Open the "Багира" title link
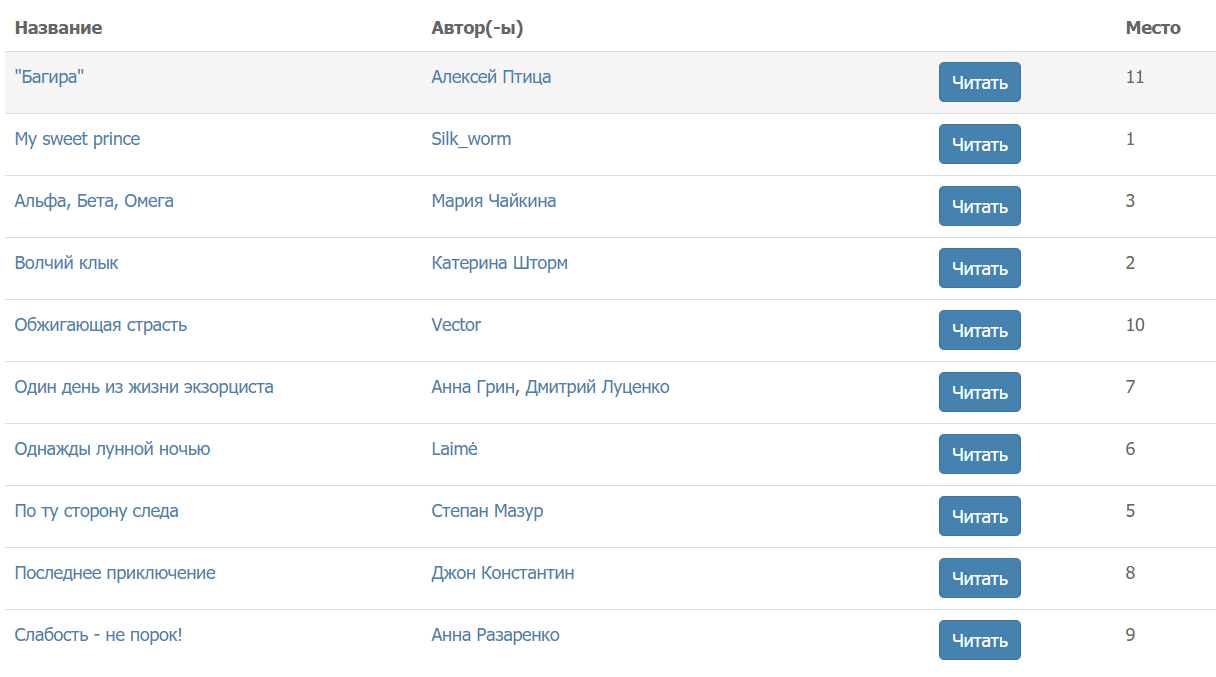Image resolution: width=1216 pixels, height=677 pixels. (x=49, y=77)
